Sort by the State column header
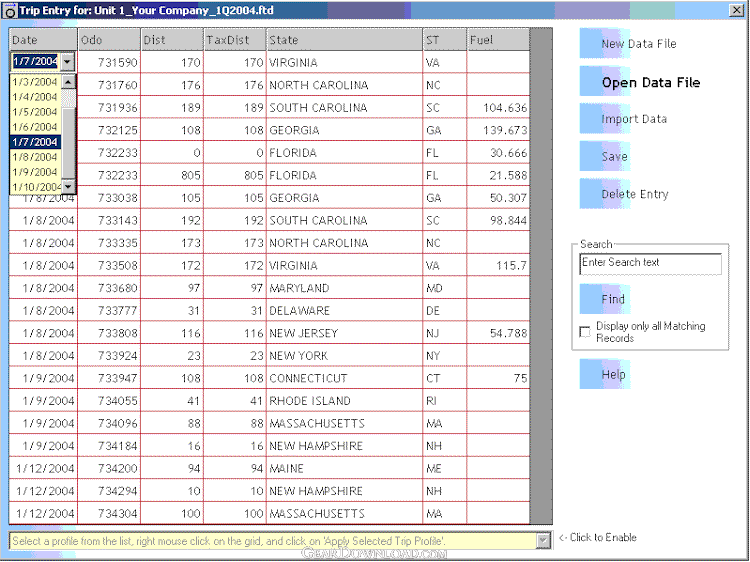Viewport: 750px width, 562px height. pos(343,40)
